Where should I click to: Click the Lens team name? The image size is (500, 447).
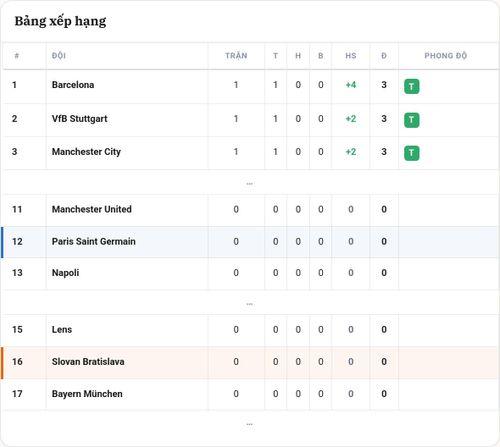(62, 330)
